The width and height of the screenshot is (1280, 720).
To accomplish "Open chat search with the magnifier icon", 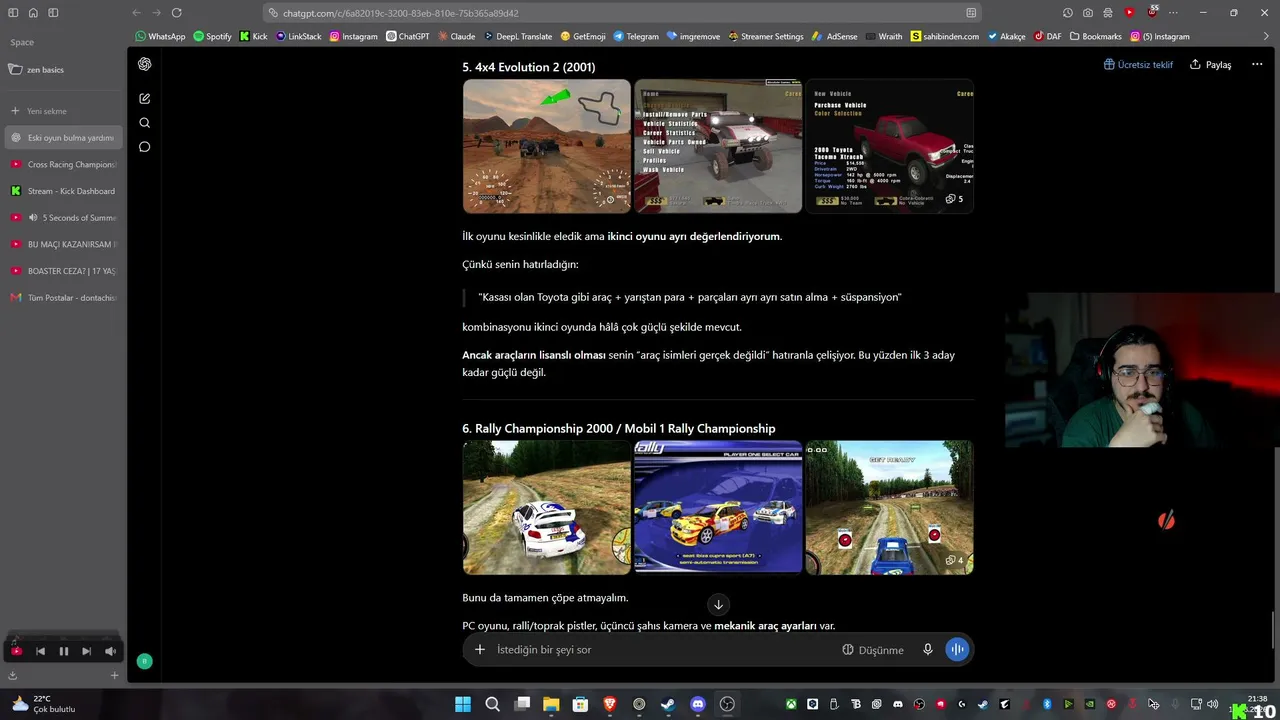I will (x=145, y=123).
